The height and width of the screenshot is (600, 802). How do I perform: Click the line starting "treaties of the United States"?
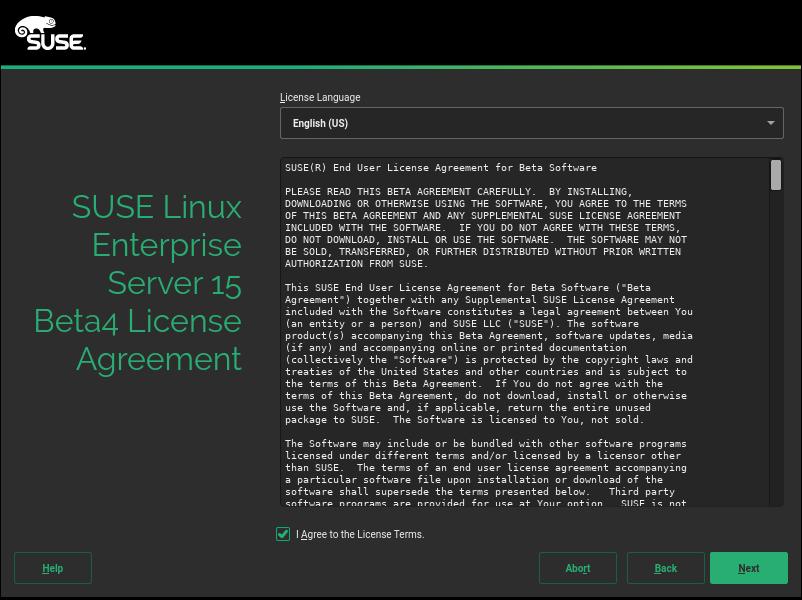pyautogui.click(x=485, y=372)
